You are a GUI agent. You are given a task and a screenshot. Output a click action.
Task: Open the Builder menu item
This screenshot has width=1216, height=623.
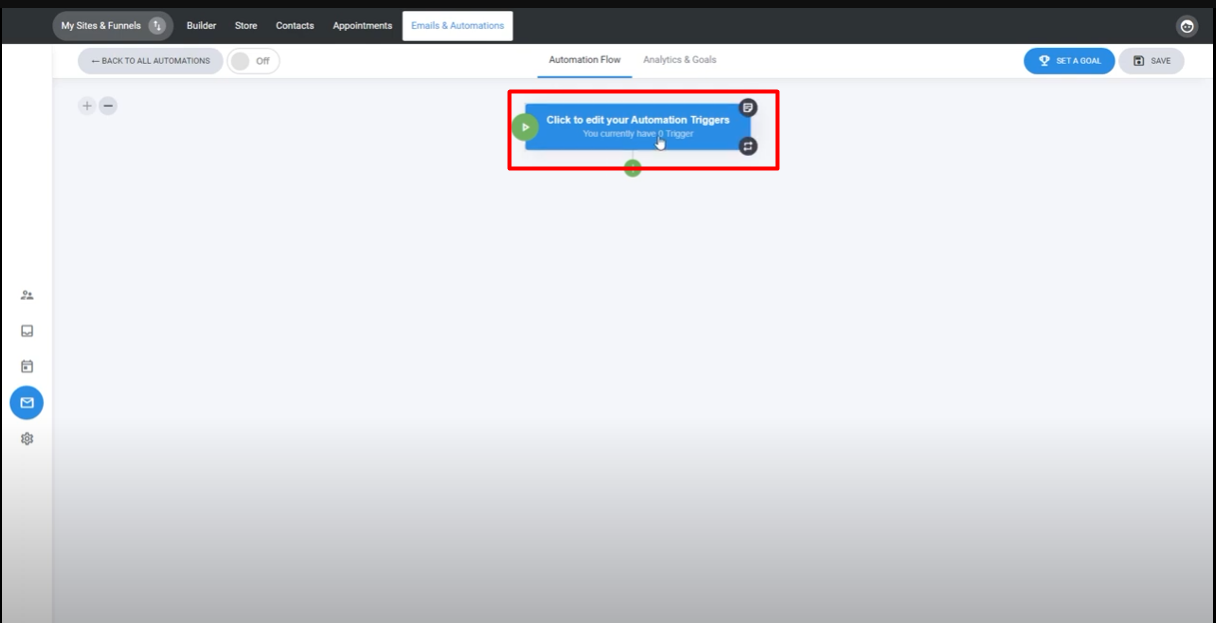point(201,26)
